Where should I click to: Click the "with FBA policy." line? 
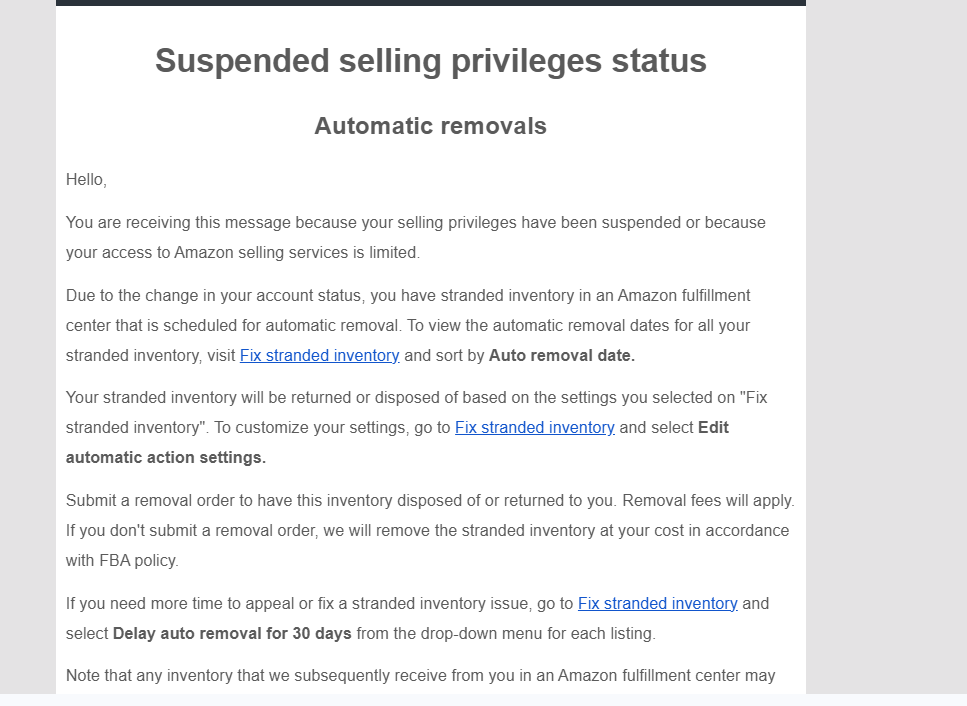point(122,560)
